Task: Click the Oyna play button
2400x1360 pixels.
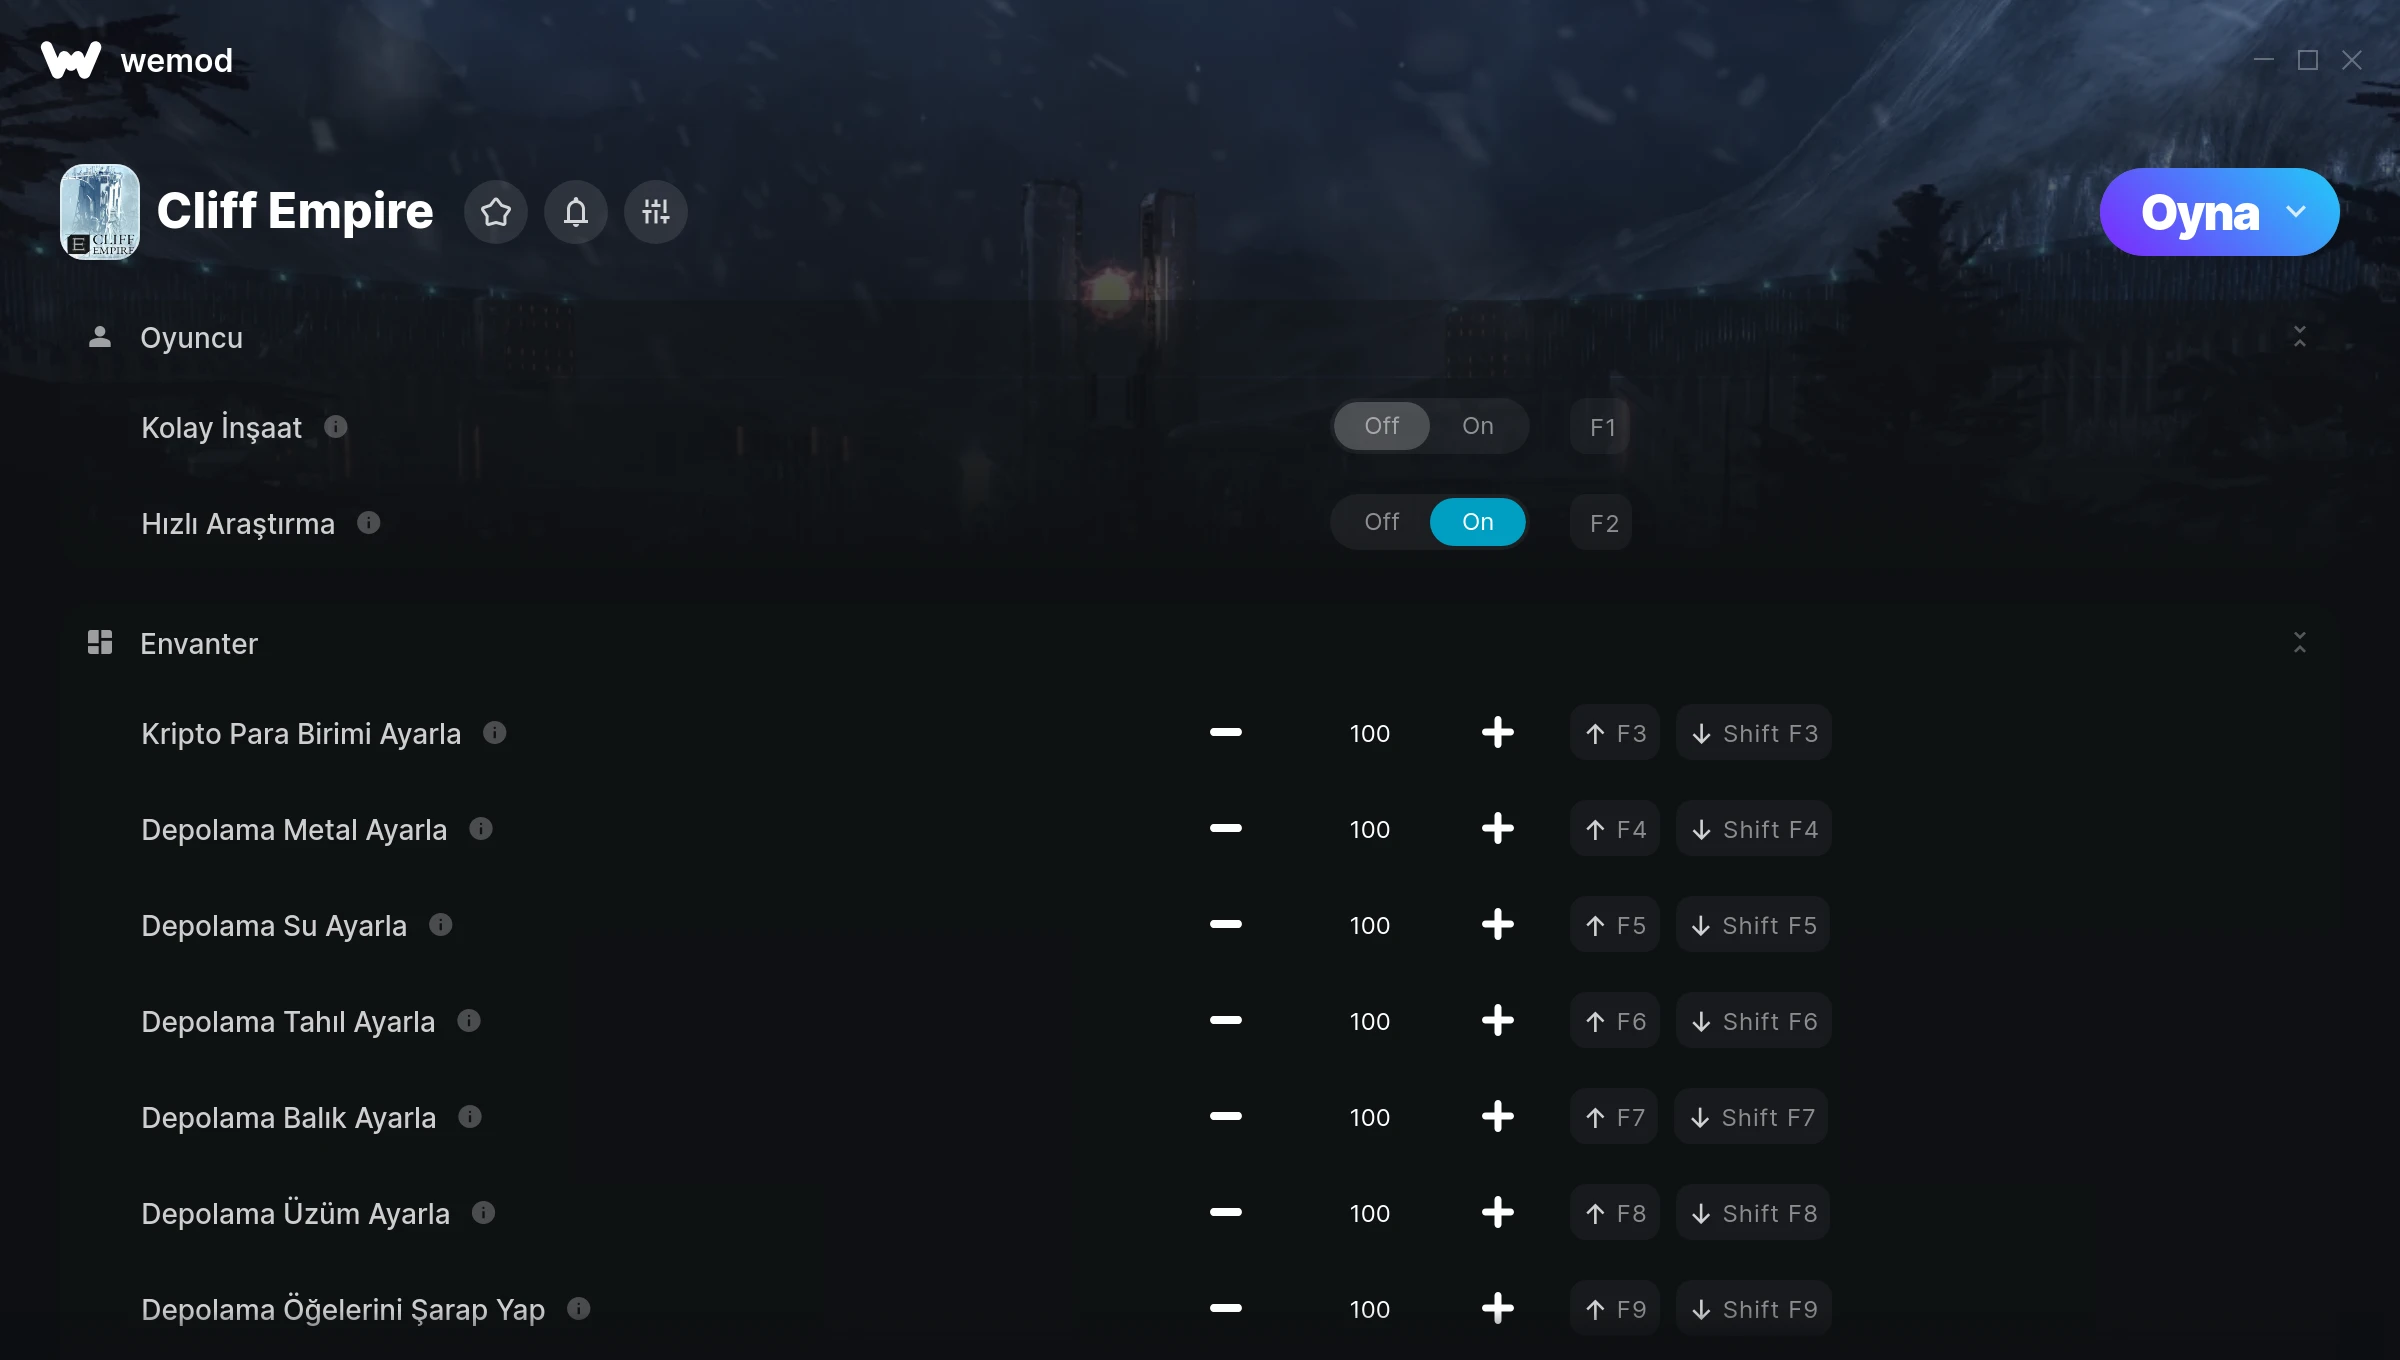Action: [2200, 212]
